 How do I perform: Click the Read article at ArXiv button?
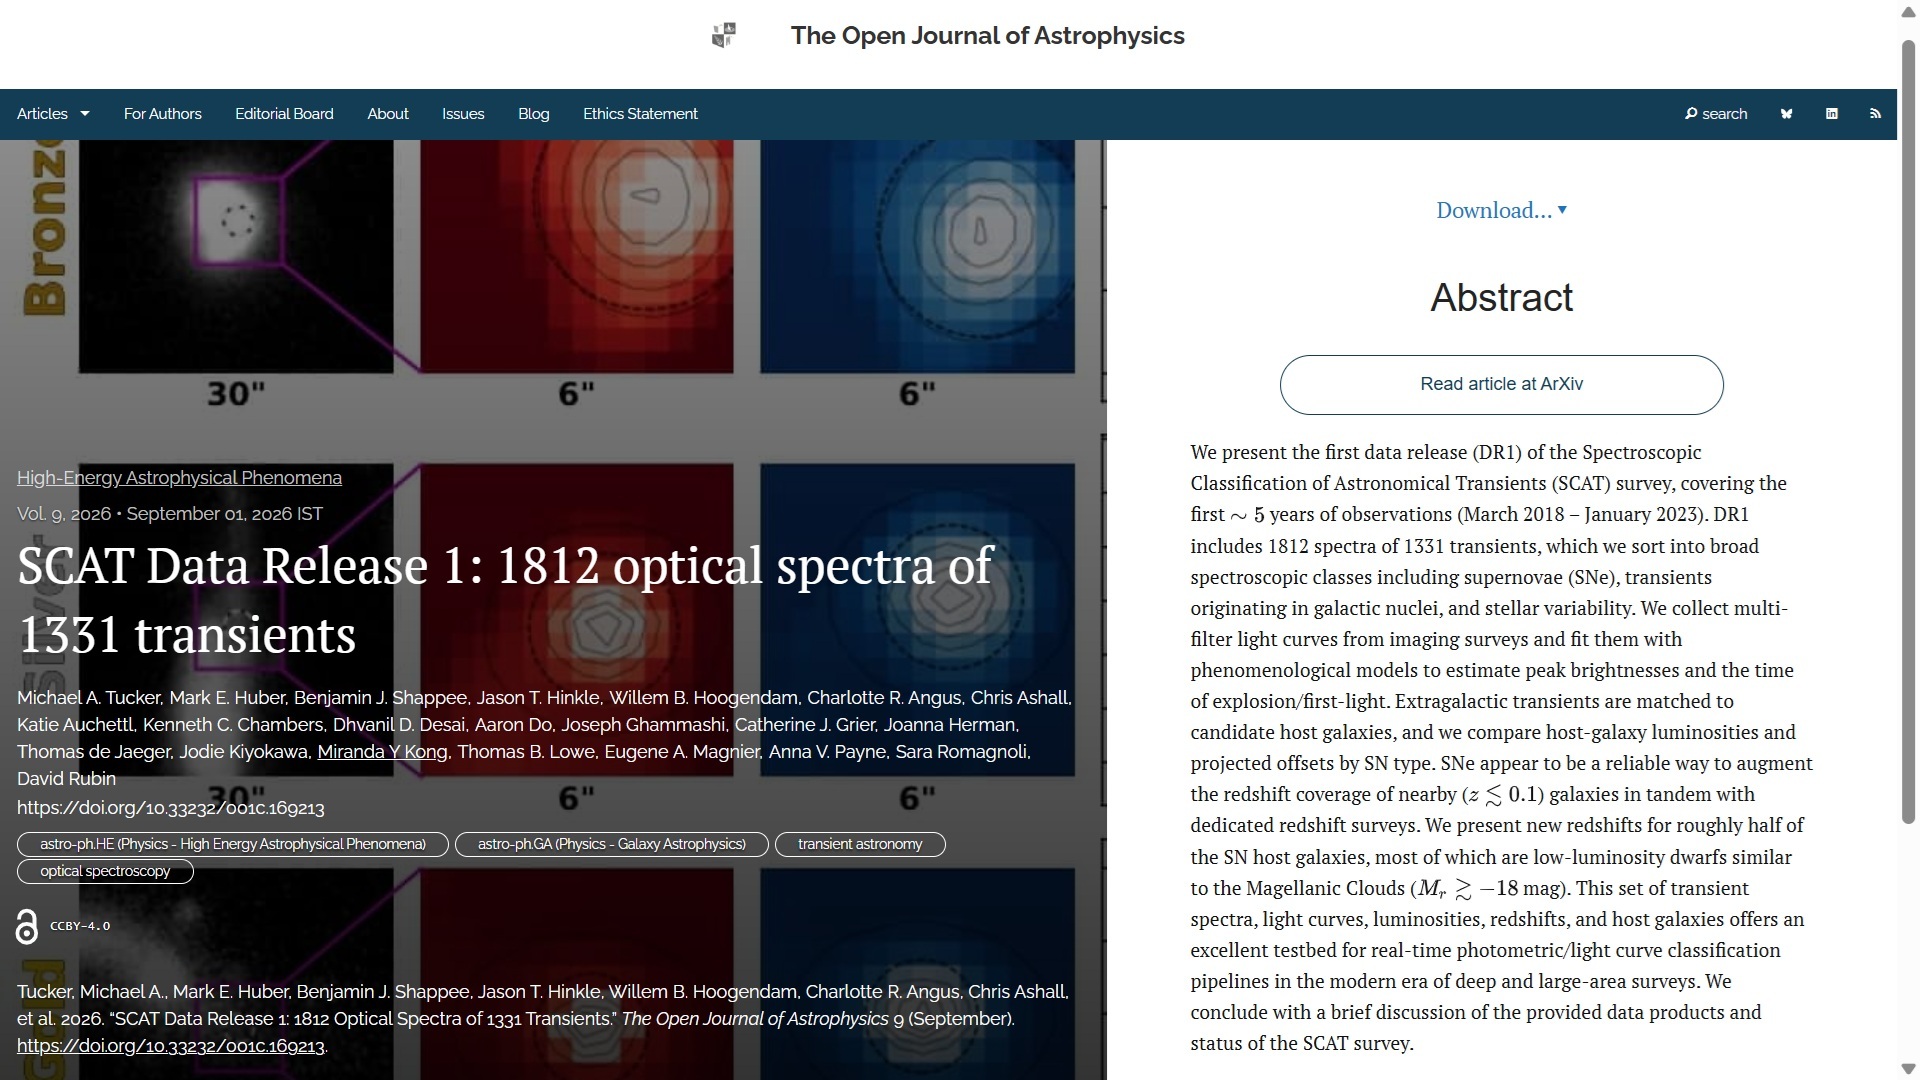coord(1501,385)
